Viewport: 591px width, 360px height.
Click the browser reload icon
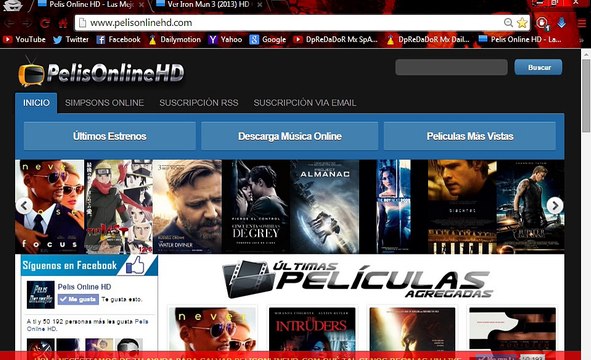pos(45,23)
